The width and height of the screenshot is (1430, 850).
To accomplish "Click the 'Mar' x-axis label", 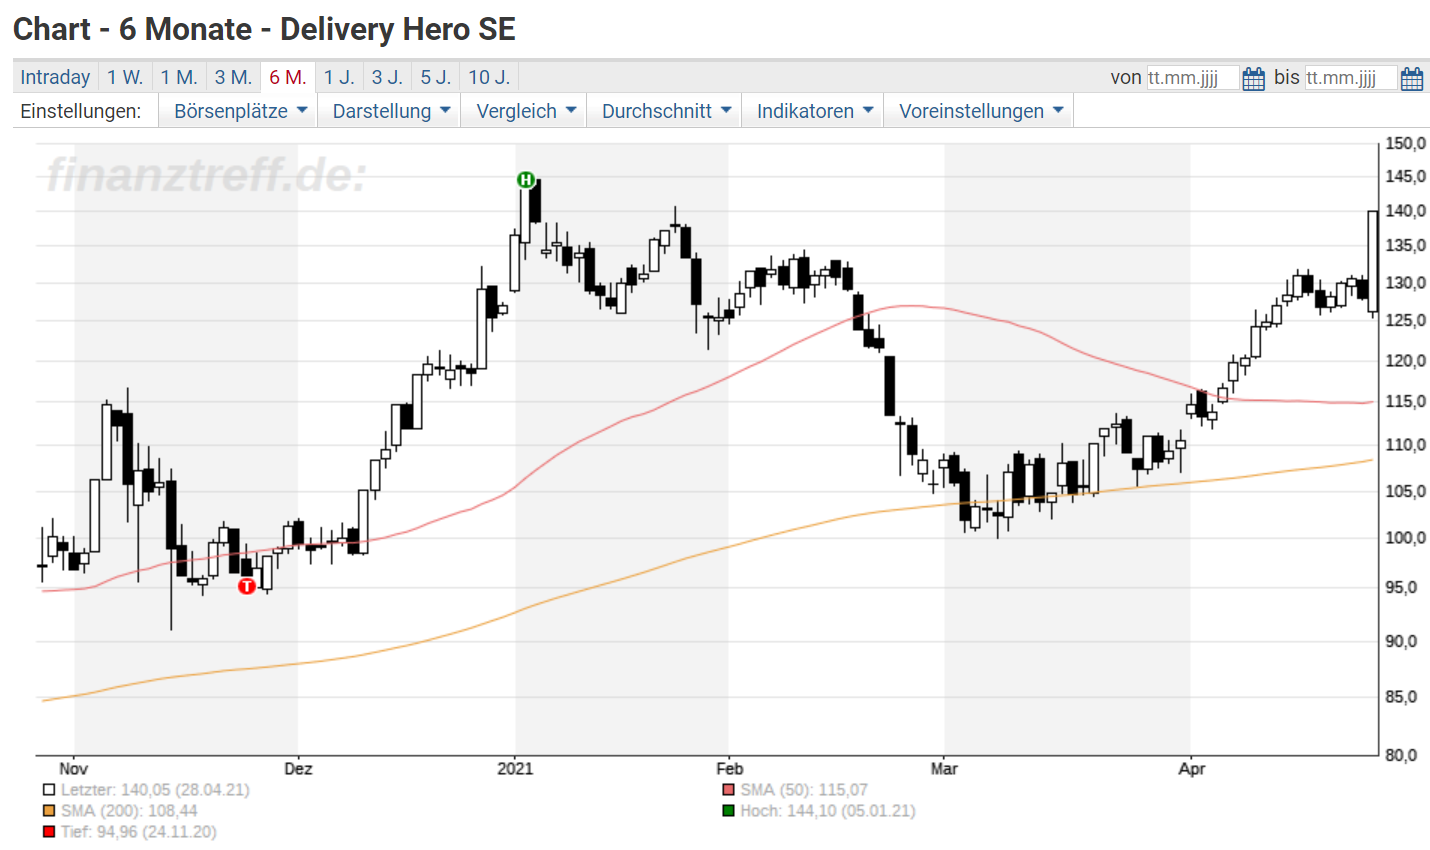I will [944, 769].
